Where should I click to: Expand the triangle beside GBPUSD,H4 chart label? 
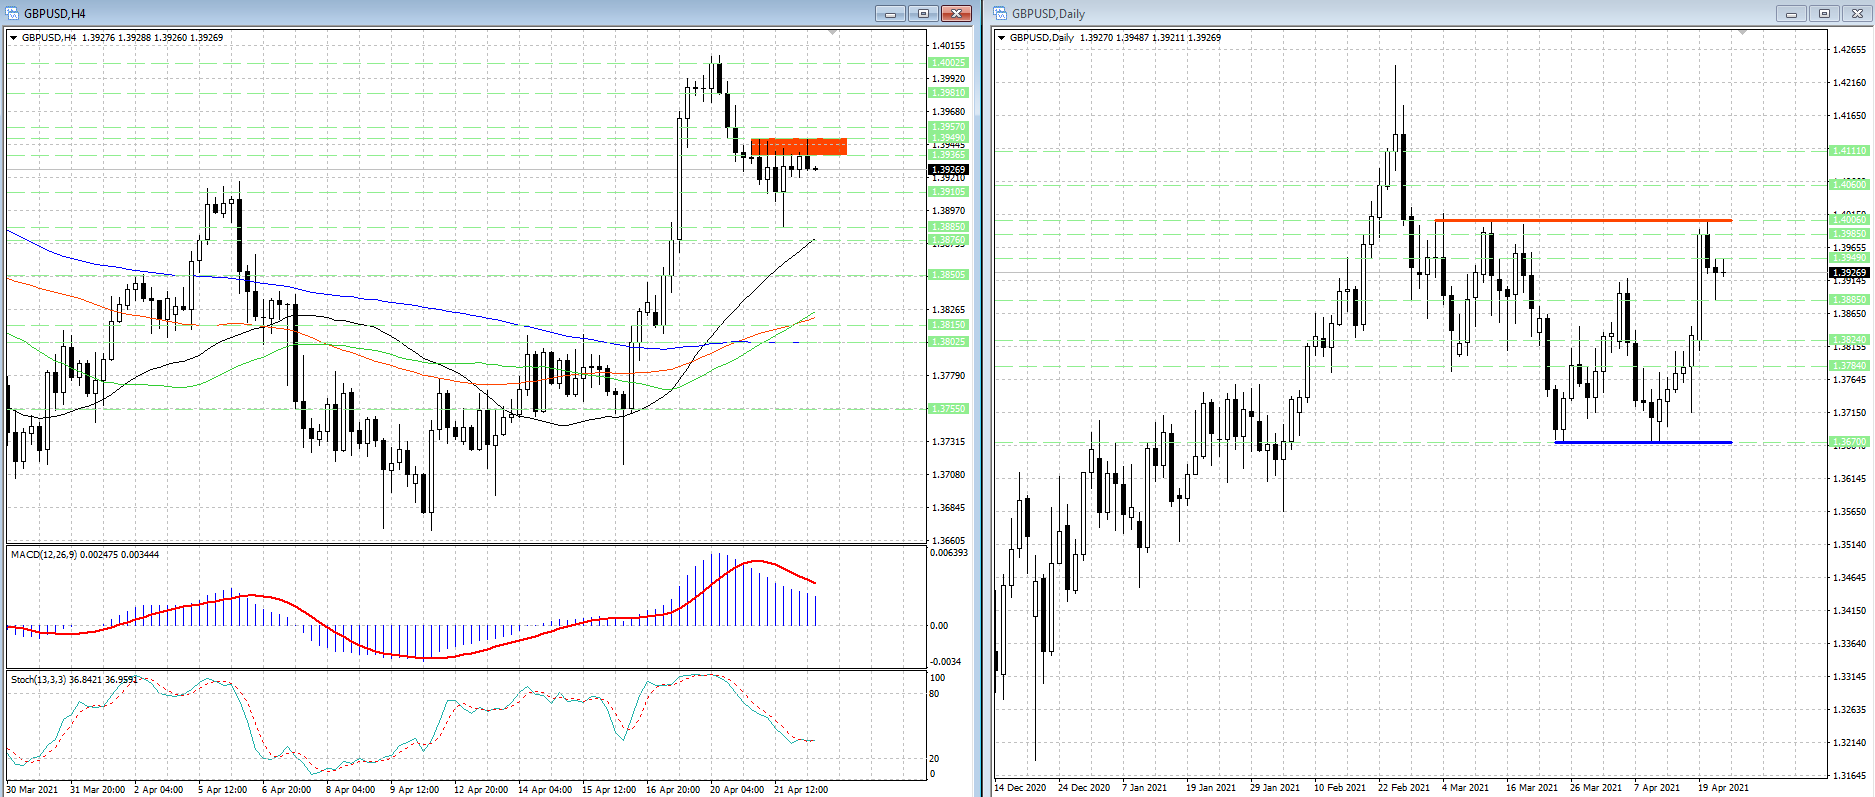pyautogui.click(x=13, y=38)
